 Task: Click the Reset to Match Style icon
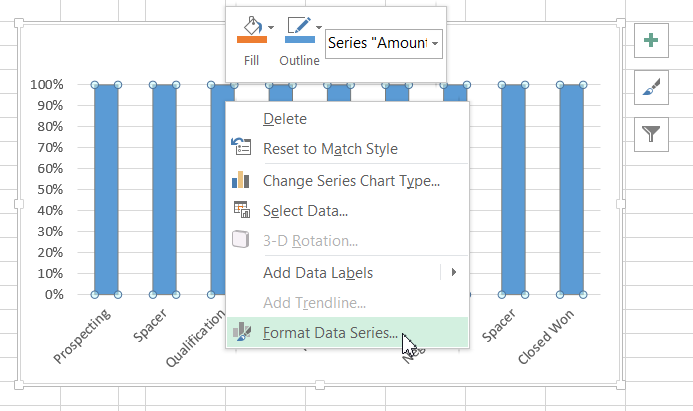241,148
